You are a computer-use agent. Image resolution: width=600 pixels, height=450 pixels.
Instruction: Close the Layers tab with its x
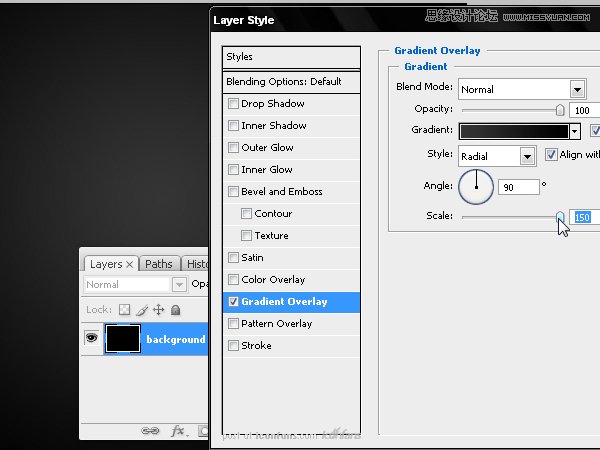click(129, 264)
